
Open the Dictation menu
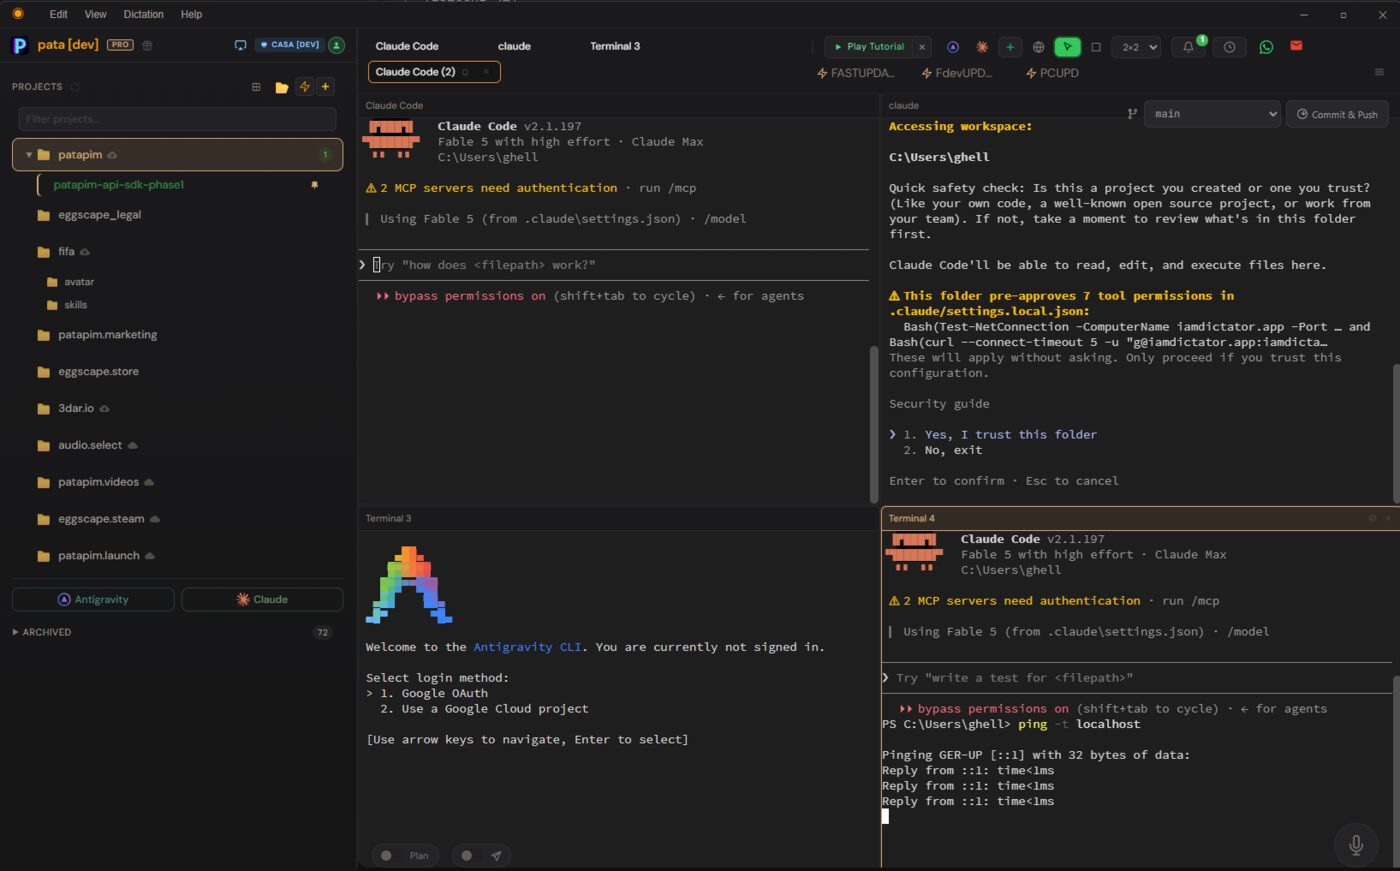click(x=144, y=14)
